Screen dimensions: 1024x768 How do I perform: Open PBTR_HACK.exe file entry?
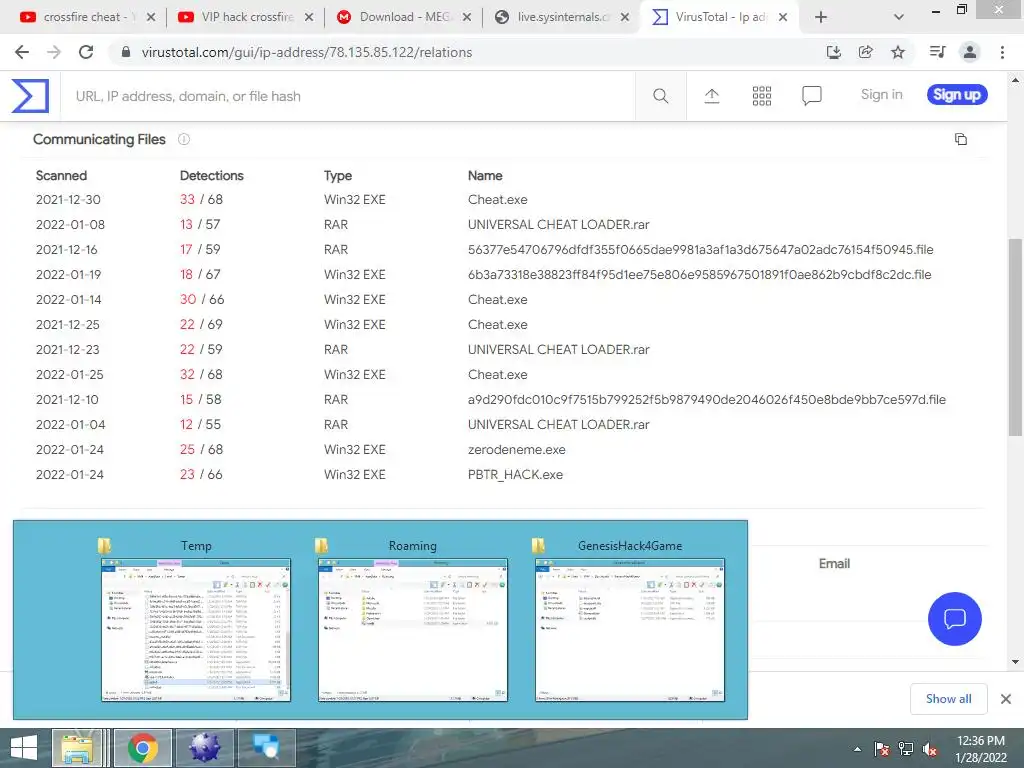coord(515,475)
